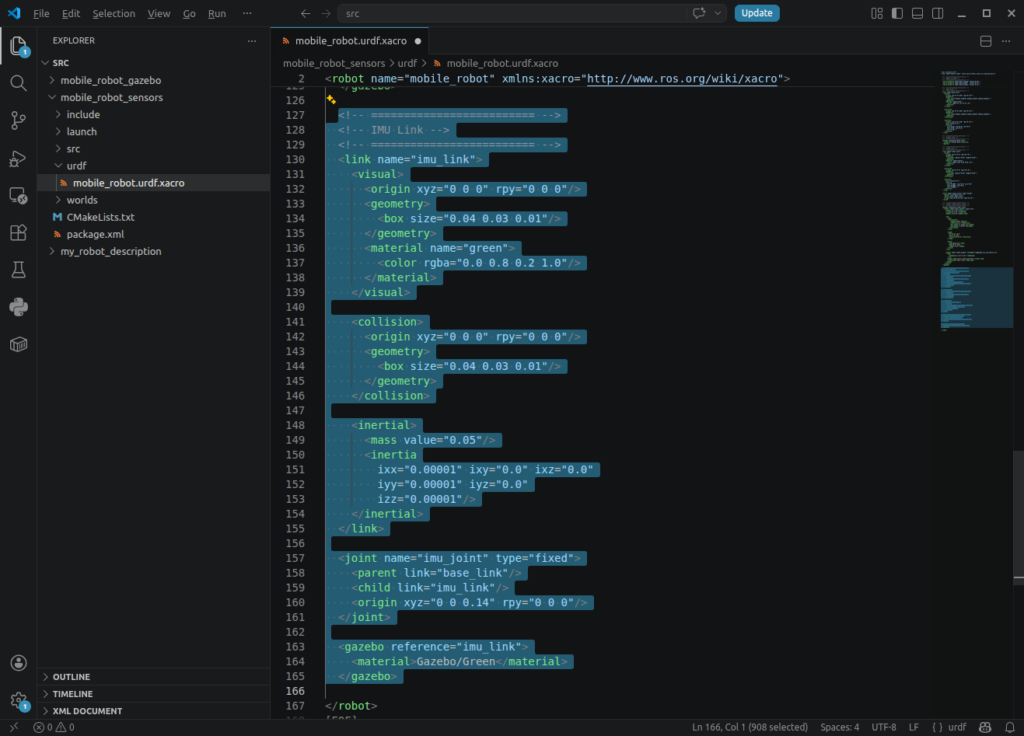Image resolution: width=1024 pixels, height=736 pixels.
Task: Select the mobile_robot.urdf.xacro editor tab
Action: (x=350, y=40)
